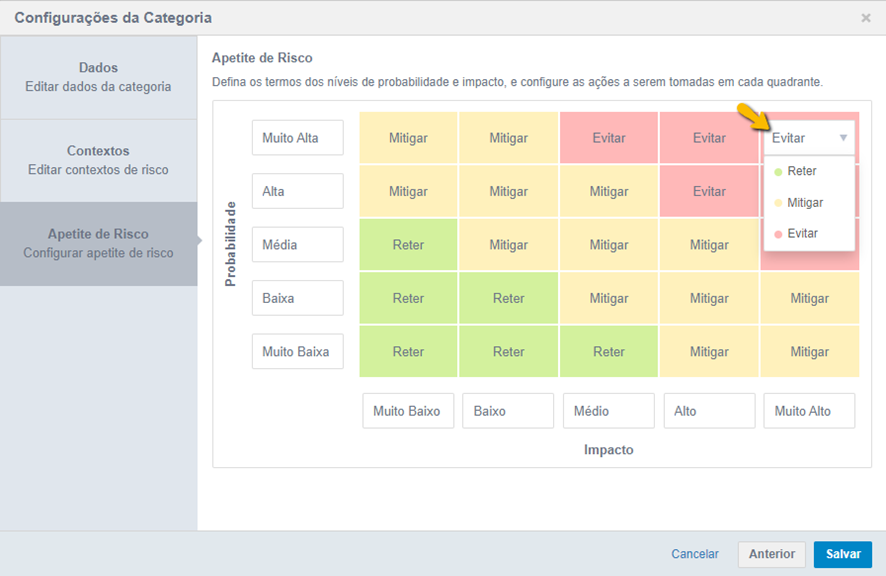
Task: Switch to the Contextos tab
Action: pyautogui.click(x=98, y=161)
